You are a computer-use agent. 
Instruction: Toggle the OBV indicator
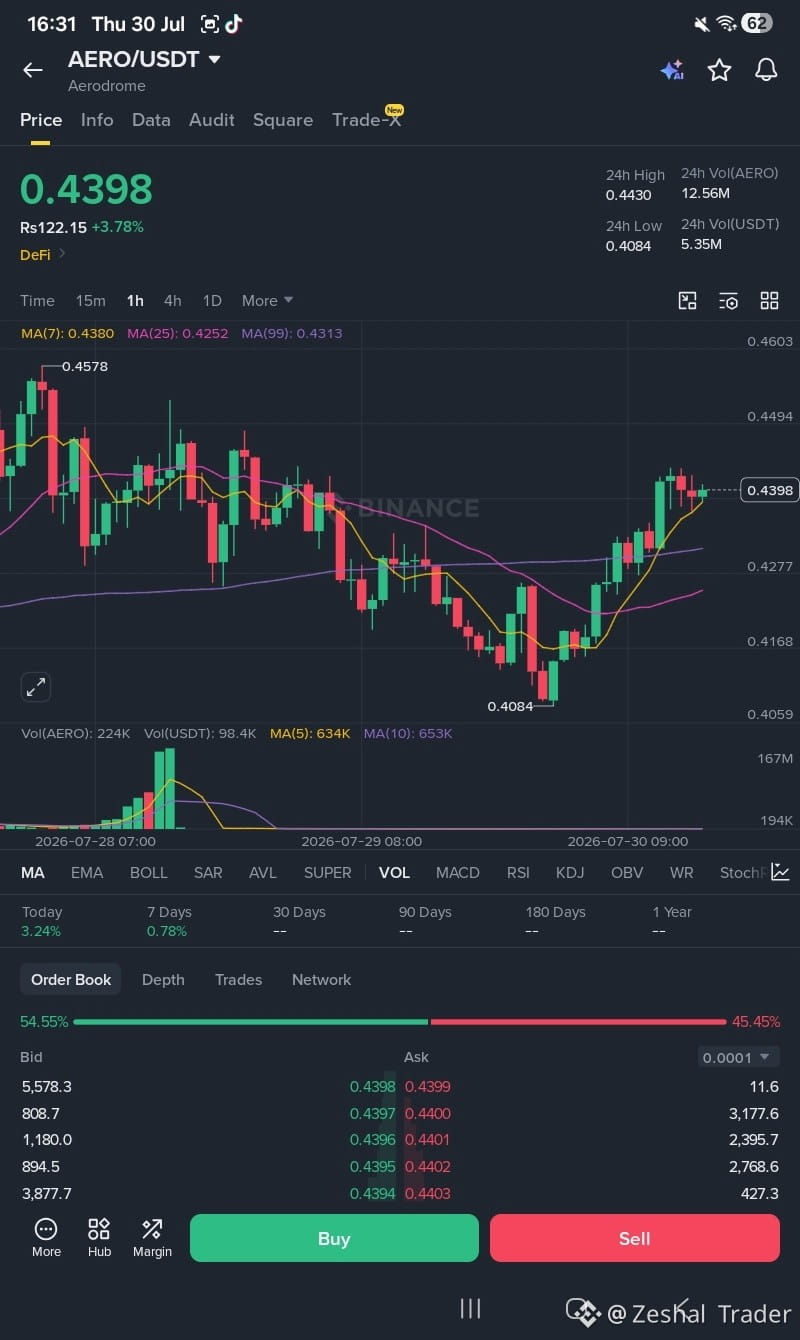coord(627,873)
